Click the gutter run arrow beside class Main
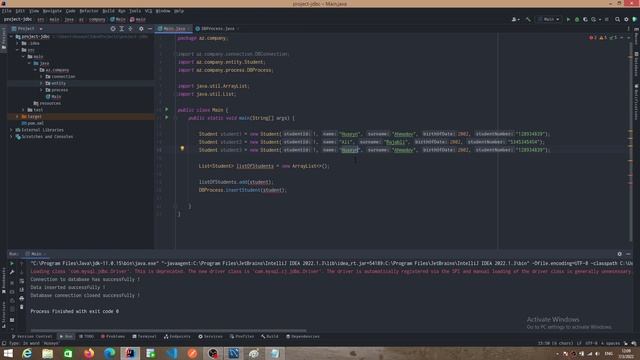 (167, 109)
